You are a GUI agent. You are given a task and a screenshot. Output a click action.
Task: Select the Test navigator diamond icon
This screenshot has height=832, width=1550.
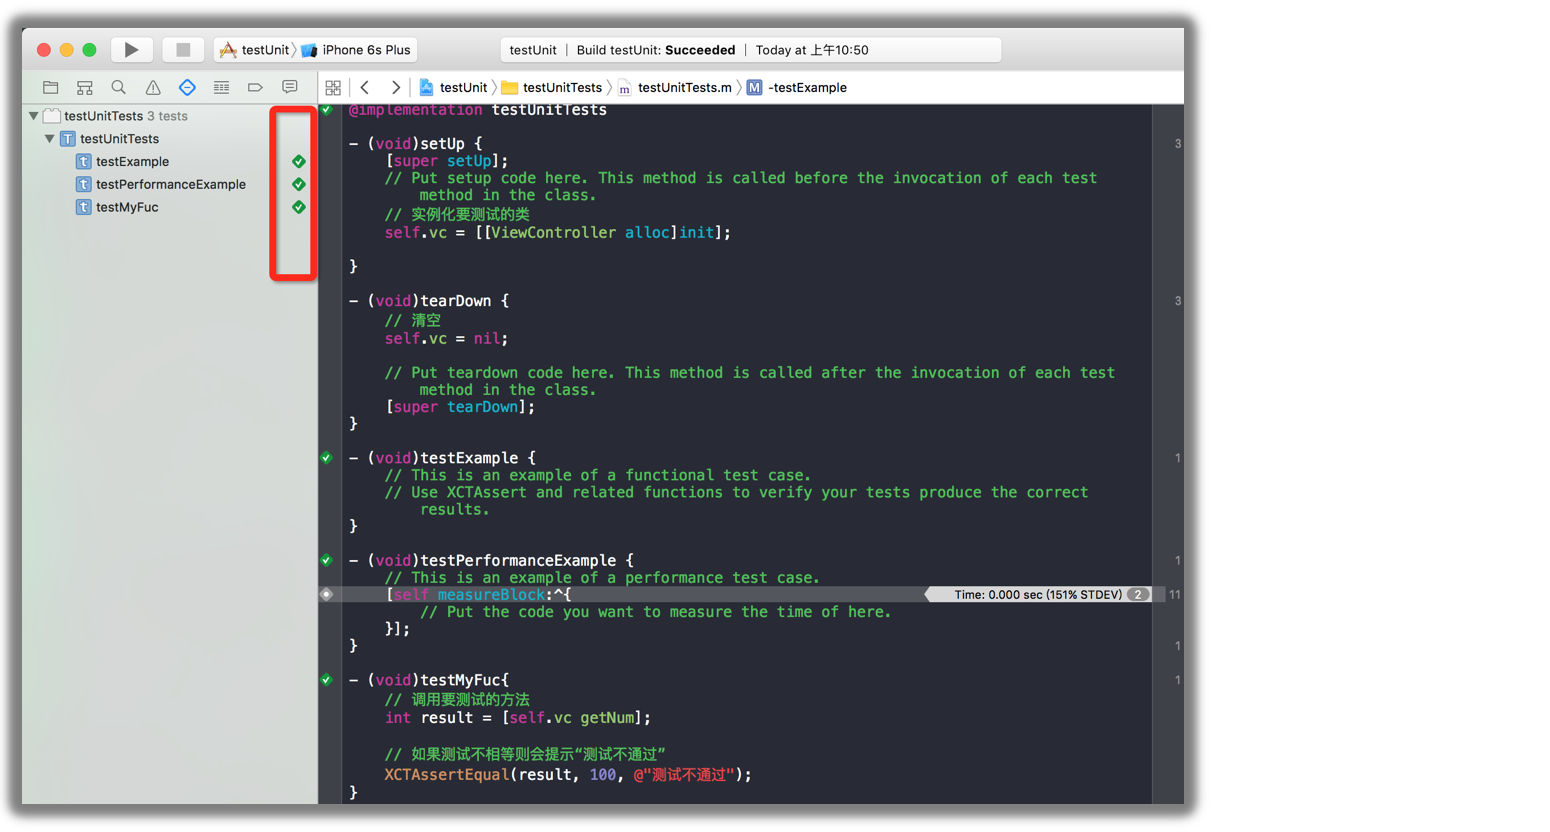click(187, 88)
